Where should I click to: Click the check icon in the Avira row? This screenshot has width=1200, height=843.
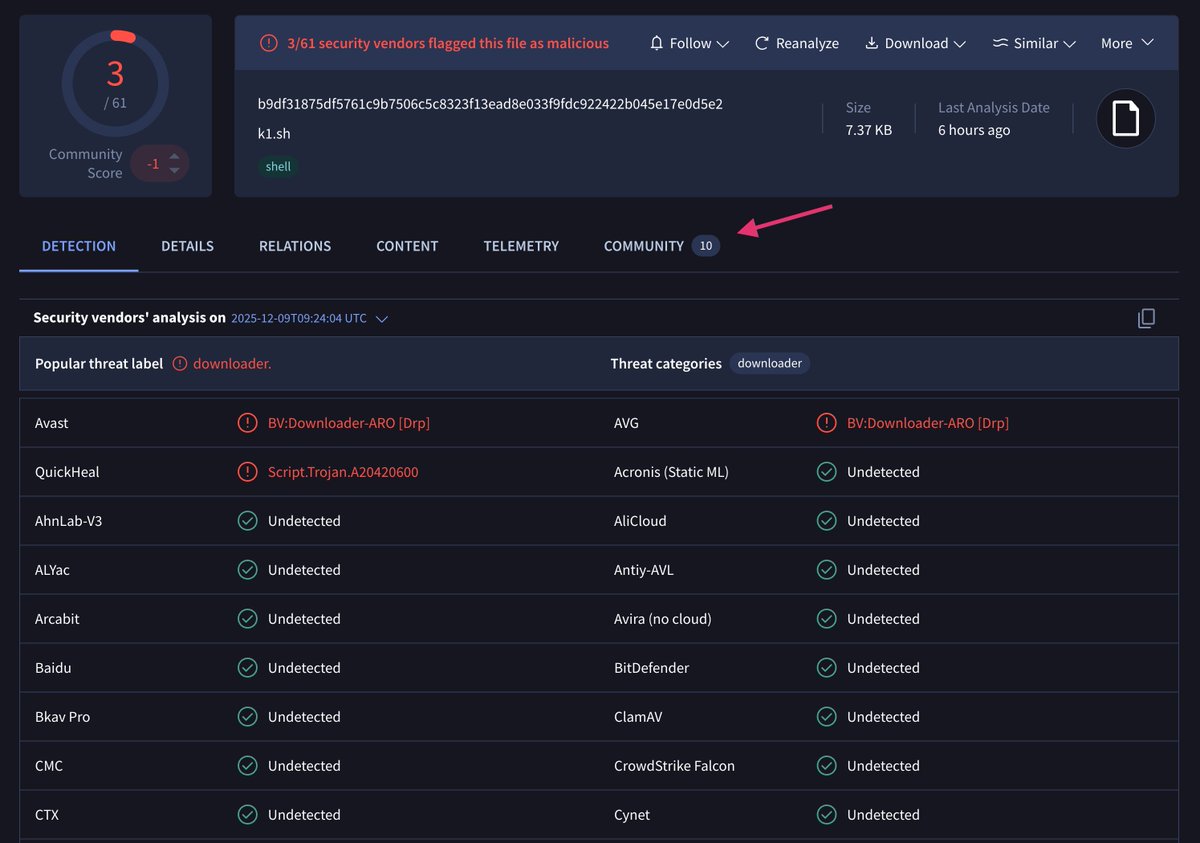826,619
